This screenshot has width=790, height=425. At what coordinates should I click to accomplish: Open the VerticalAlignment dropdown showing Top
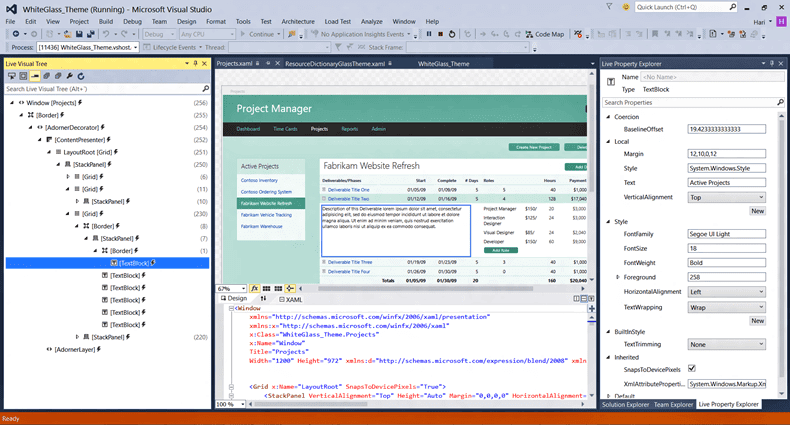(x=727, y=197)
